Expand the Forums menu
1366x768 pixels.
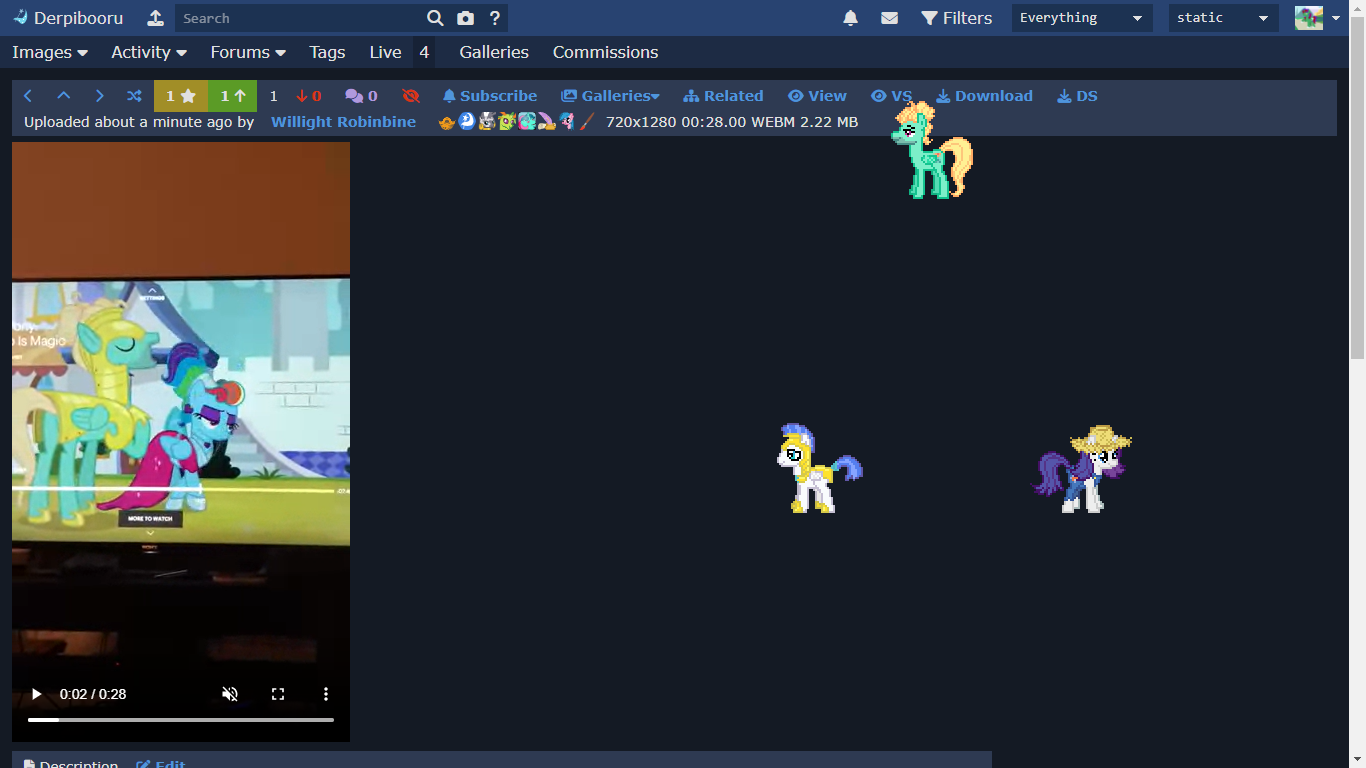click(x=248, y=52)
